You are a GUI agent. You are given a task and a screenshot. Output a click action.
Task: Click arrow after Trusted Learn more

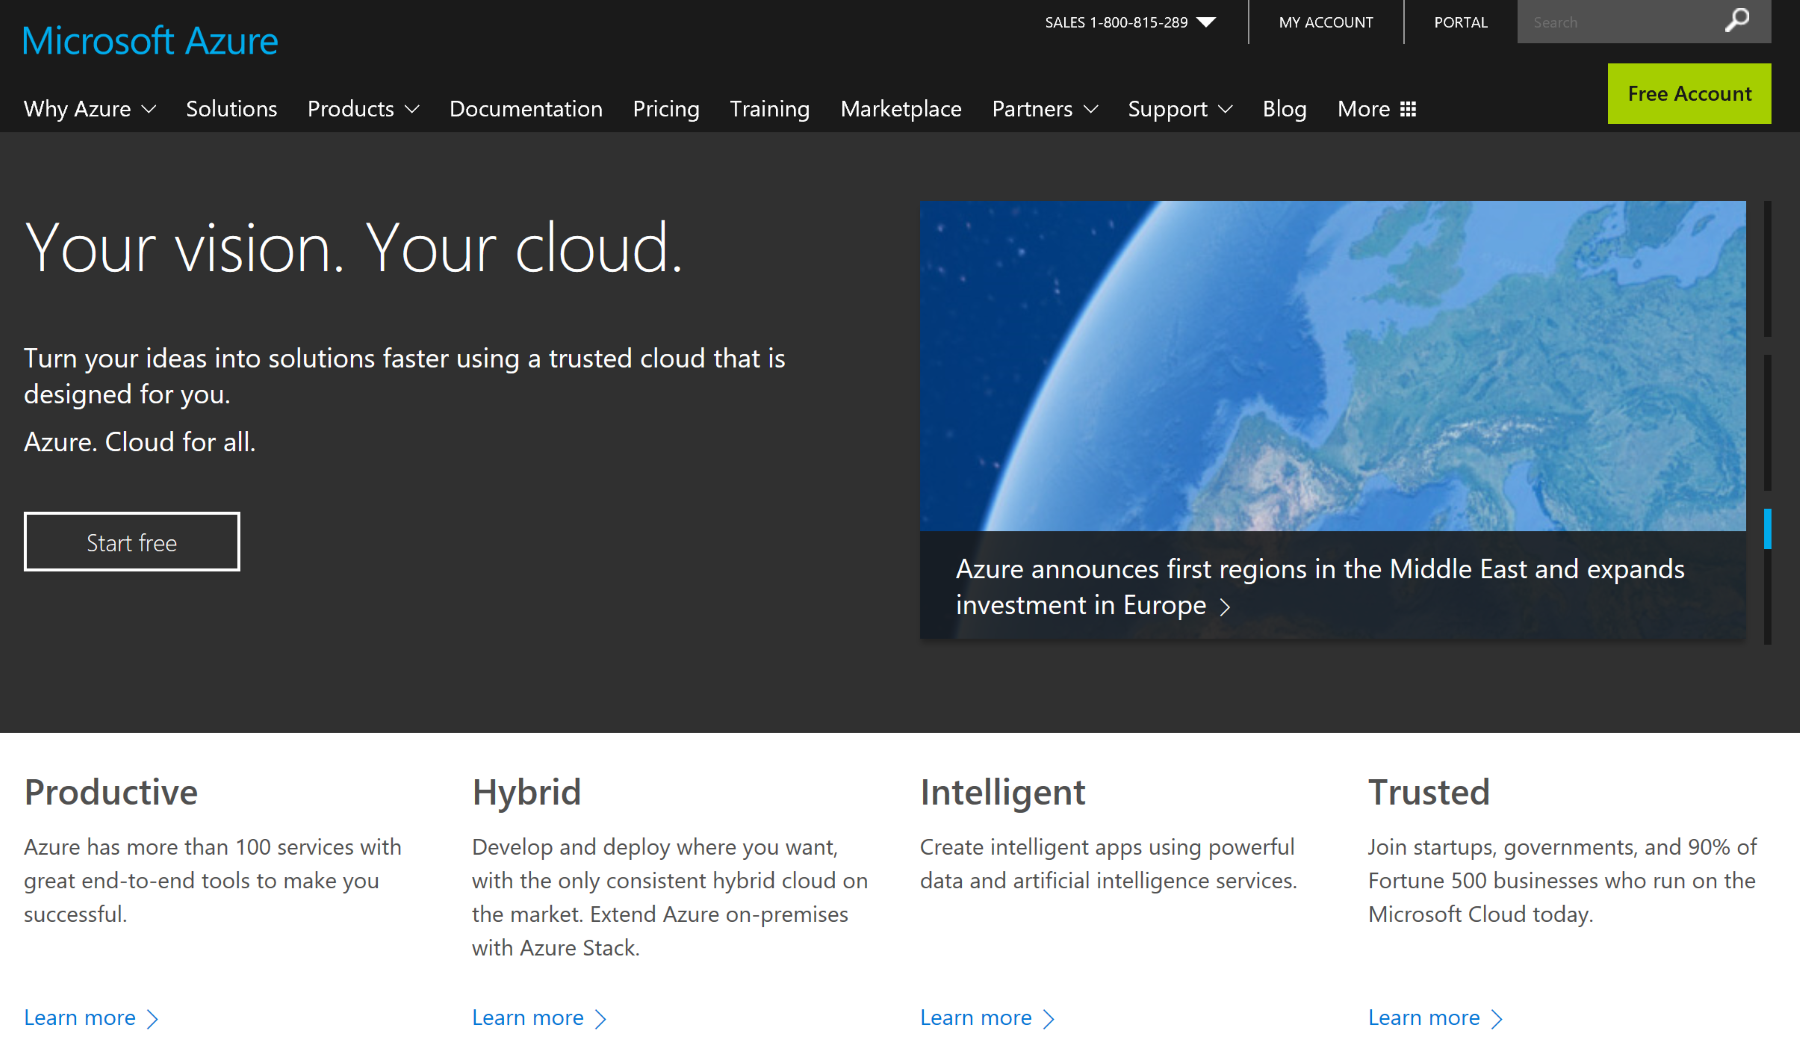click(1497, 1019)
